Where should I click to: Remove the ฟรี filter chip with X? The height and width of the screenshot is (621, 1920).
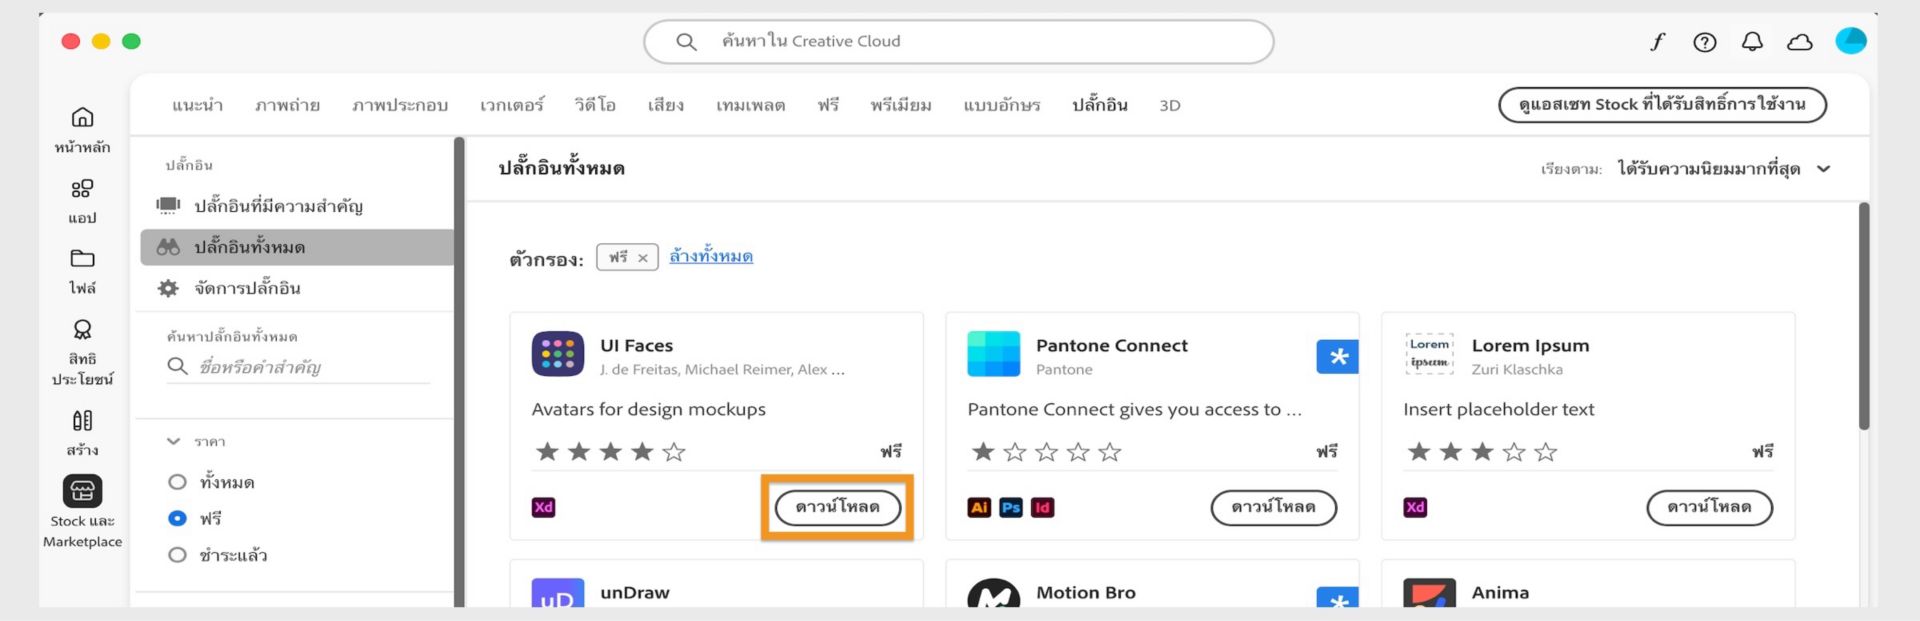pyautogui.click(x=643, y=258)
